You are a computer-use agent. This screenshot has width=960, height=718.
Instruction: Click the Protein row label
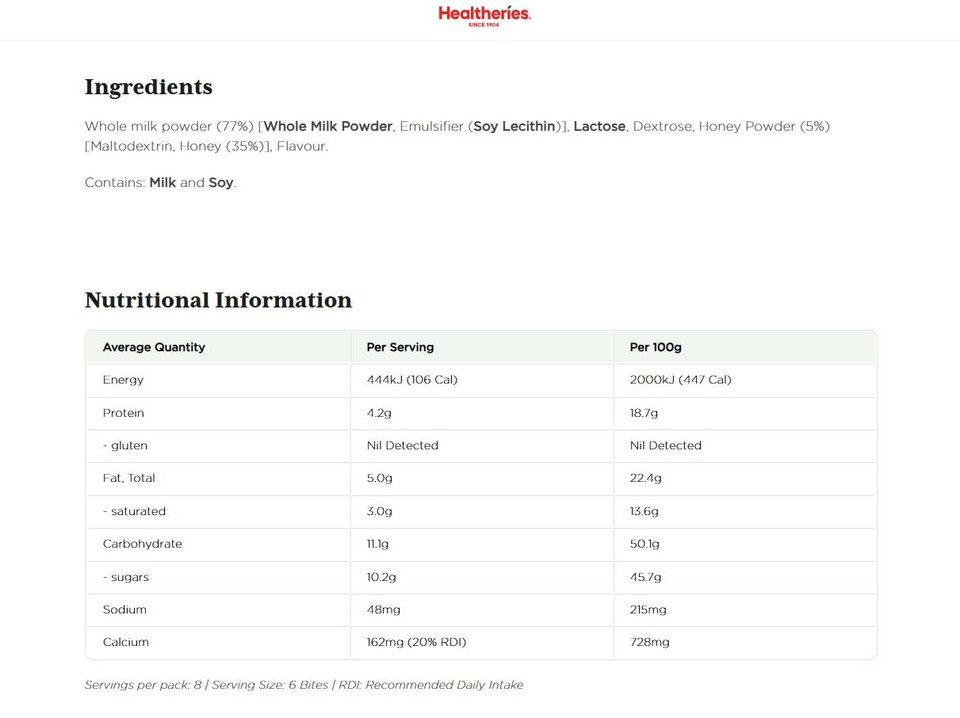[123, 413]
